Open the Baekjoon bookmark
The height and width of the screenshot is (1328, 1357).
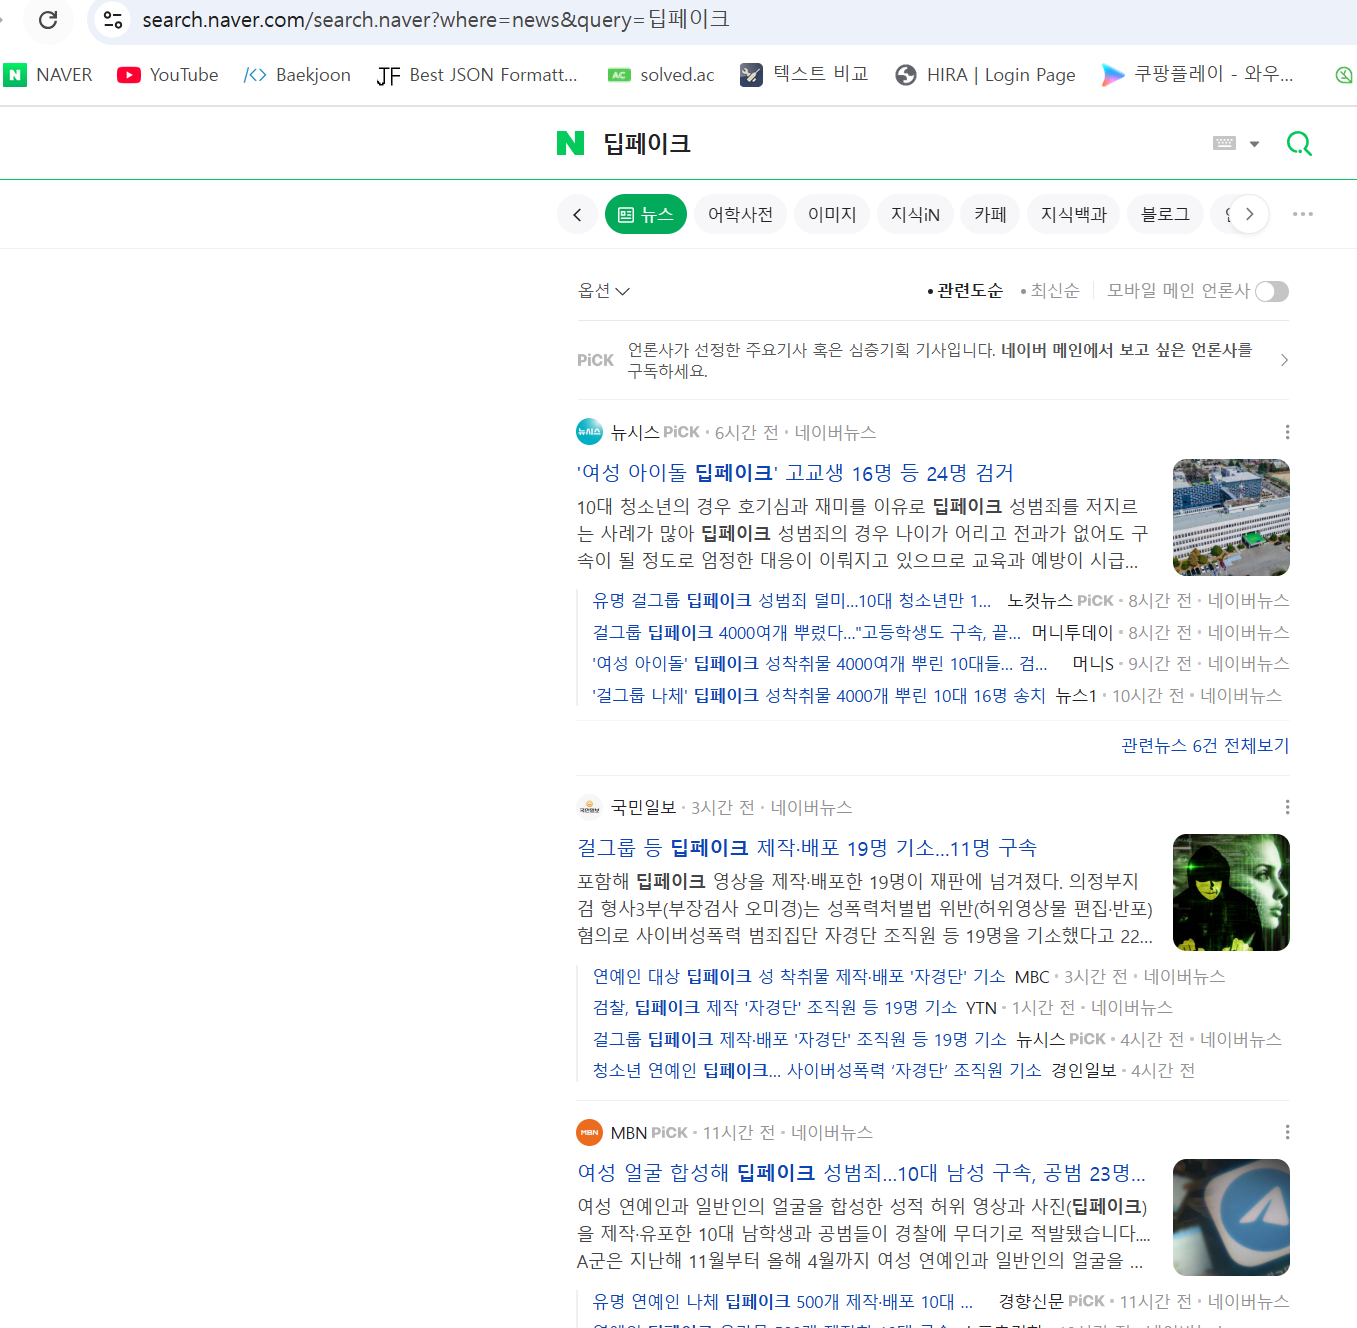298,75
